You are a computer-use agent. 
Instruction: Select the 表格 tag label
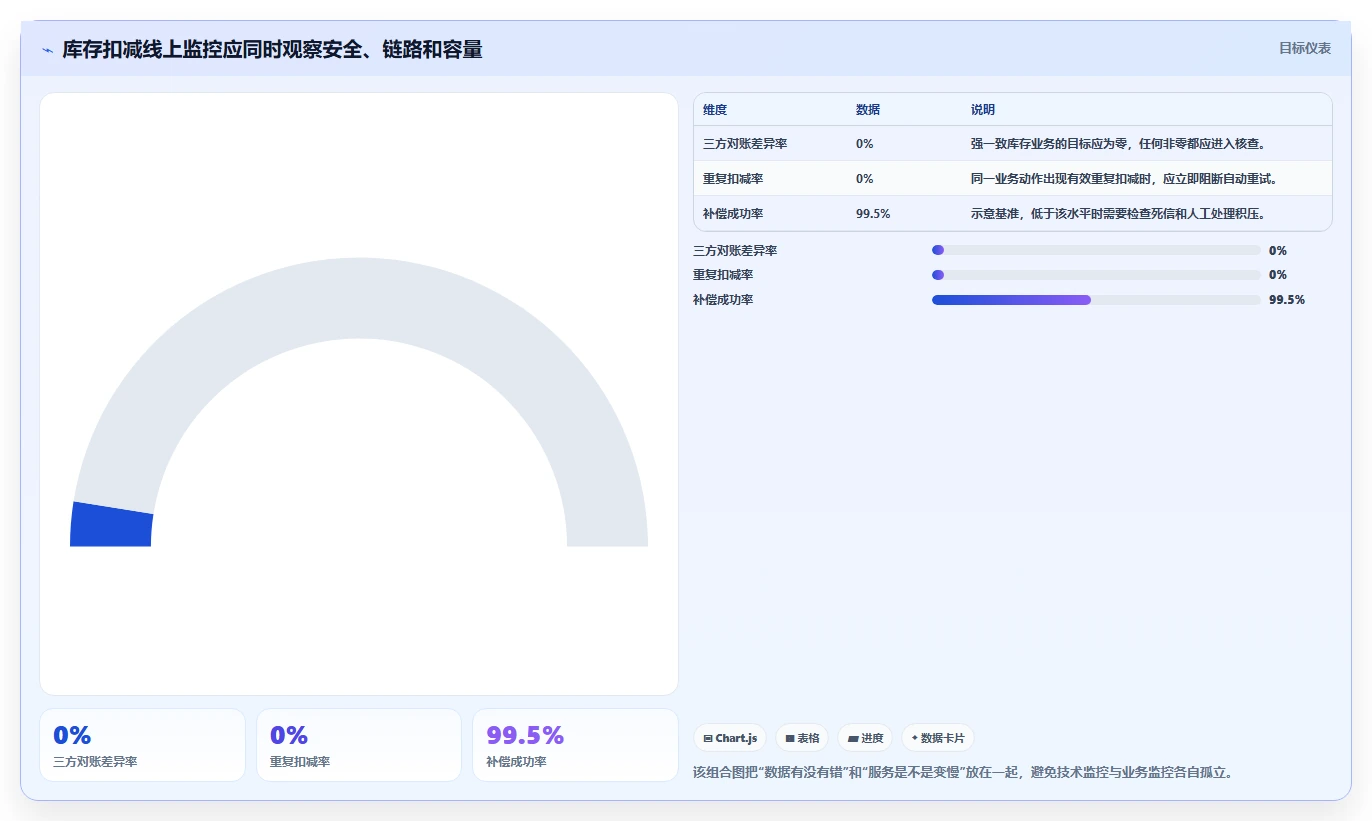click(808, 738)
